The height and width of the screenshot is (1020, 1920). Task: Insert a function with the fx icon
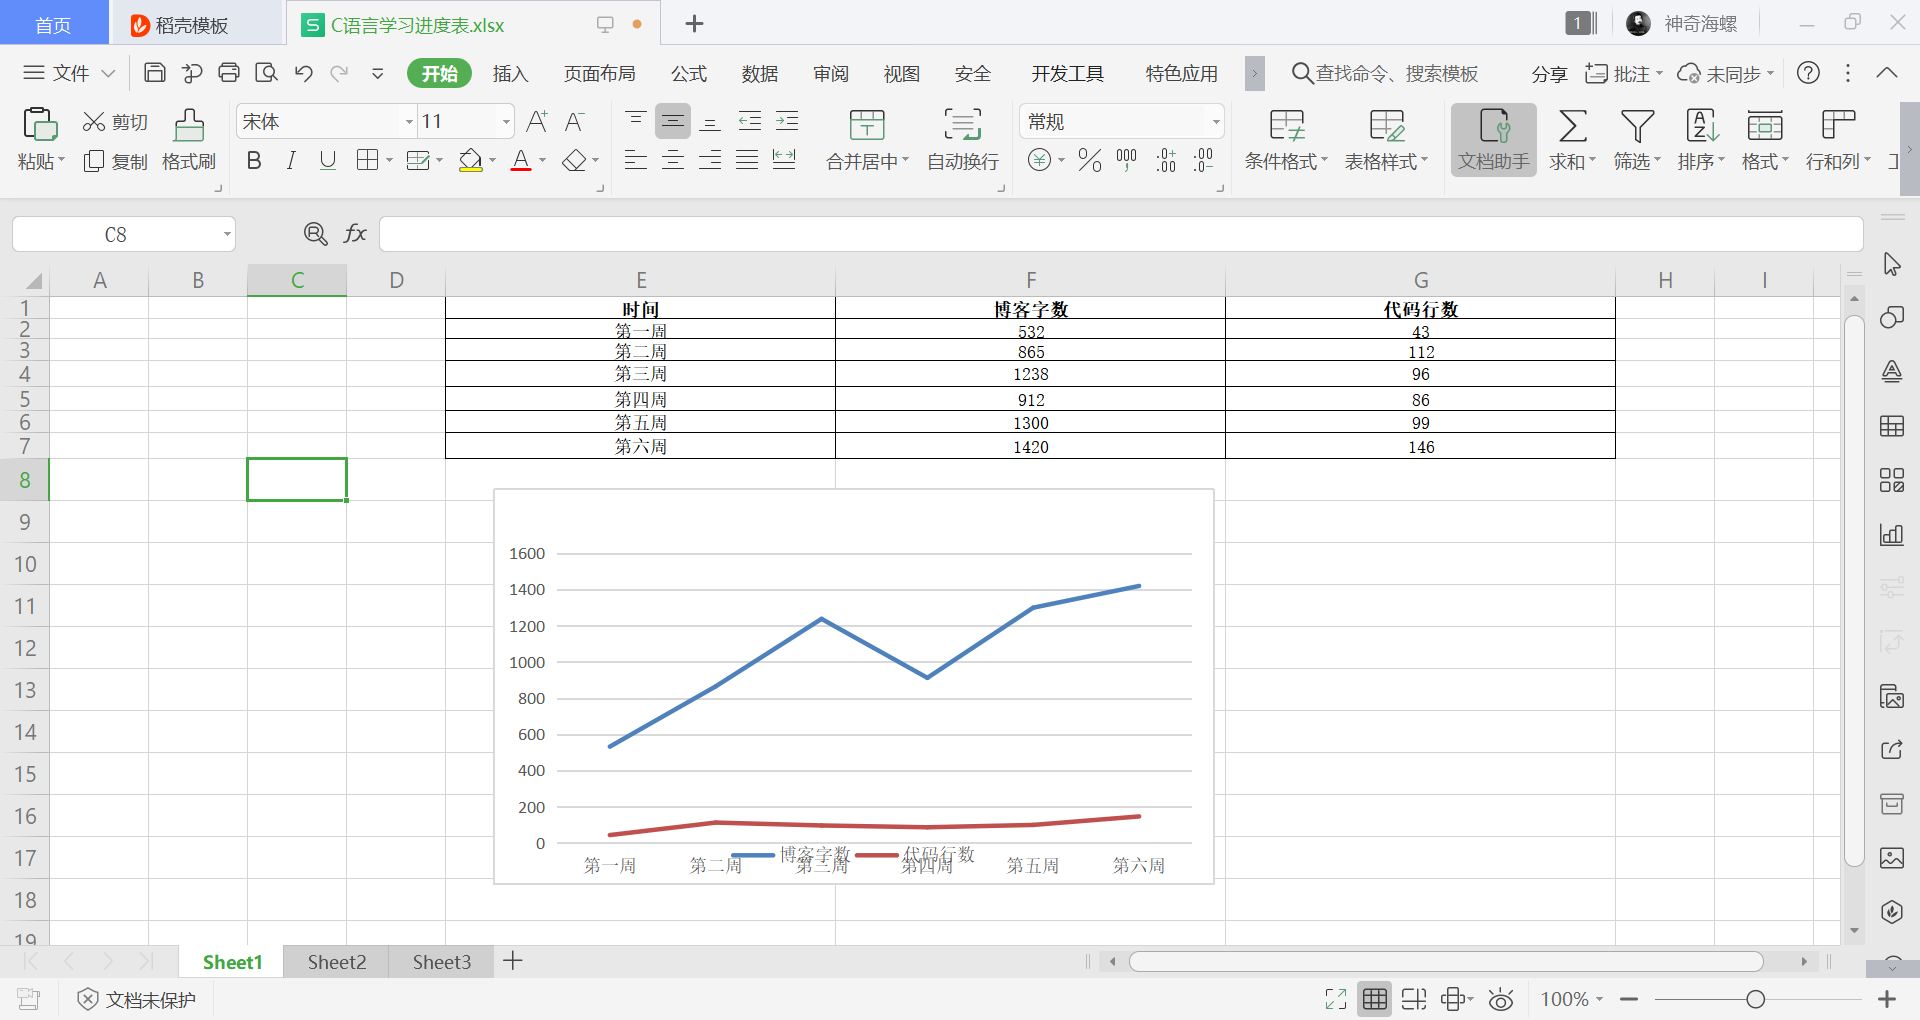pos(355,234)
